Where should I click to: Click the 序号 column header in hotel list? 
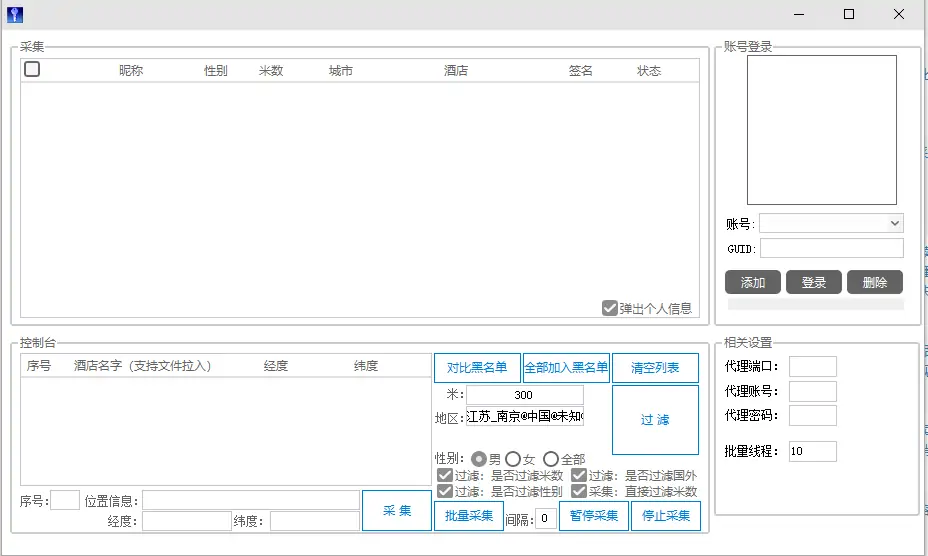pyautogui.click(x=38, y=366)
